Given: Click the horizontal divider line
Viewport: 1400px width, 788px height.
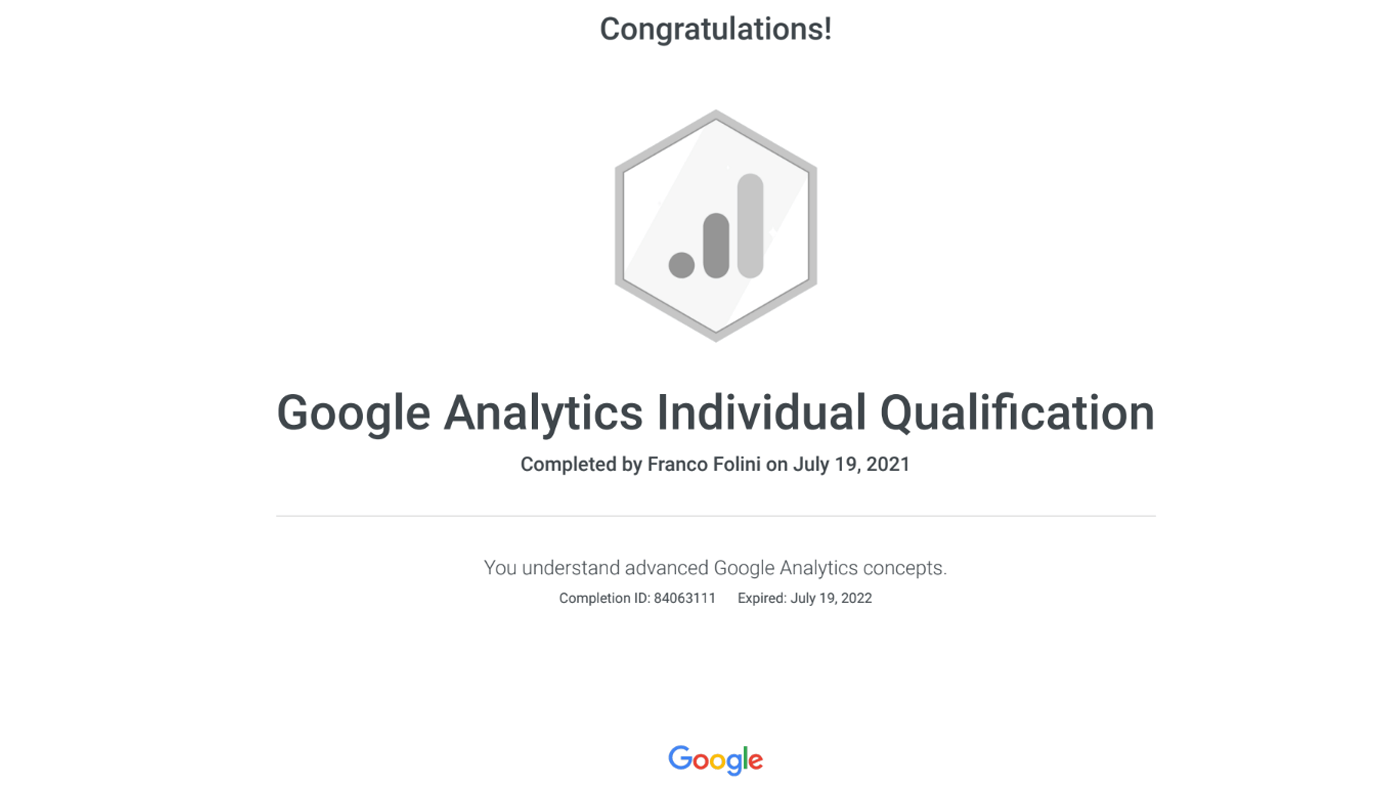Looking at the screenshot, I should 715,516.
